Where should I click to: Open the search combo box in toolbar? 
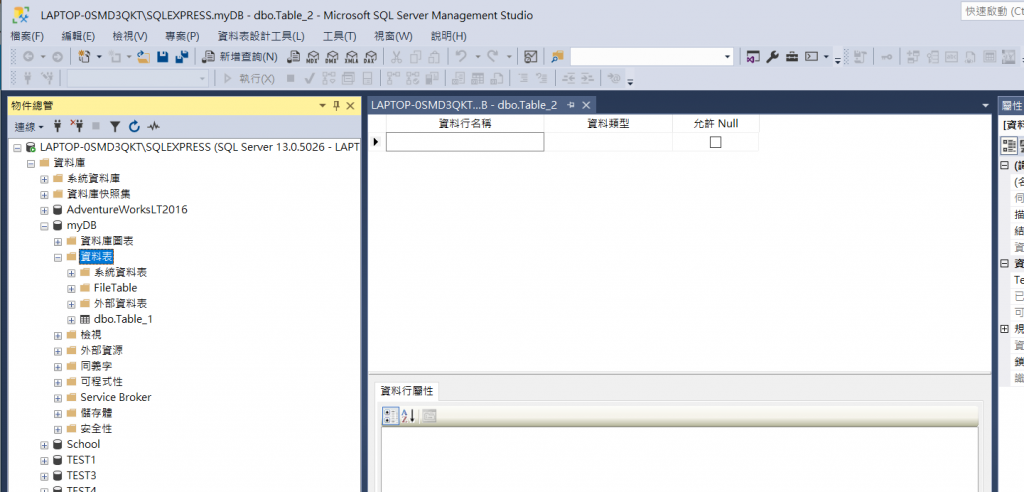pos(652,57)
